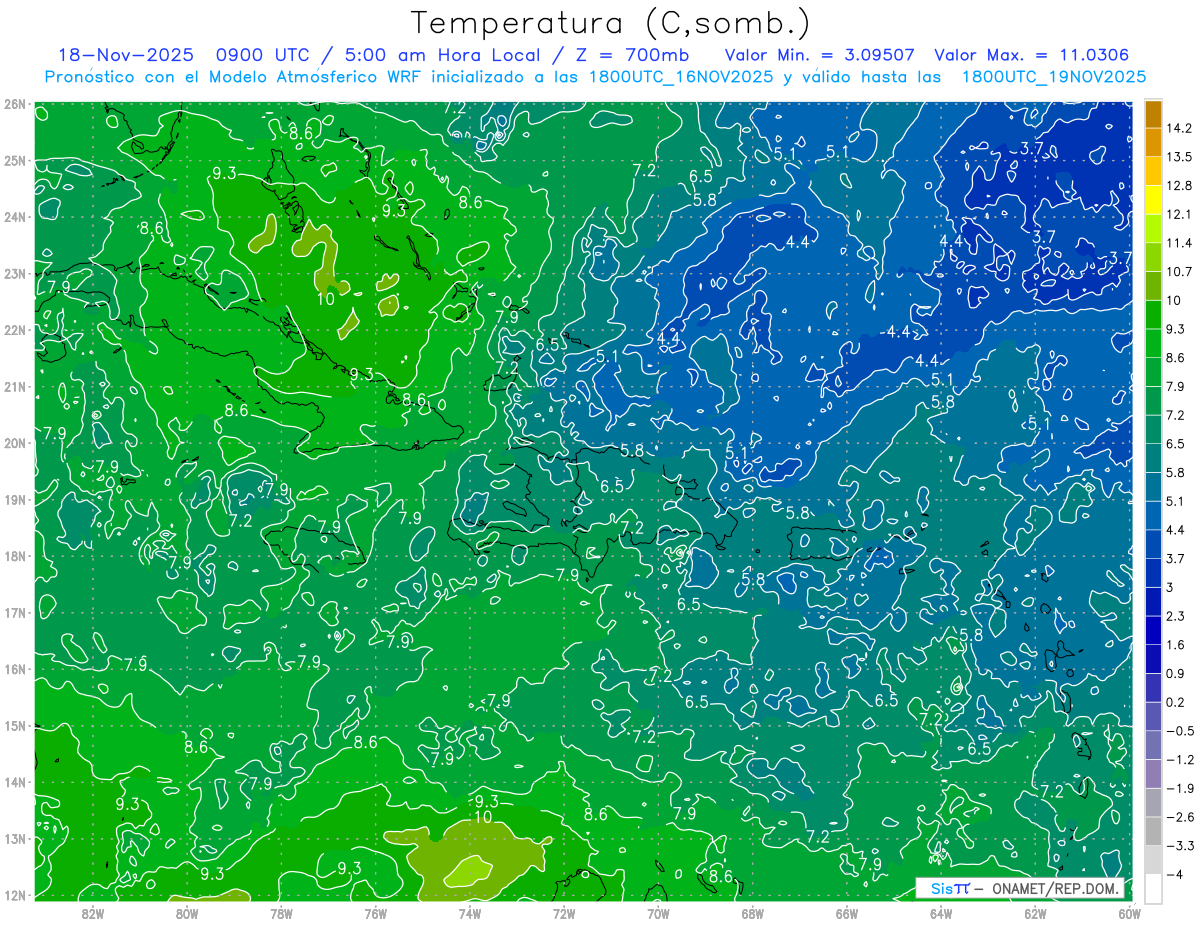Click the longitude axis label "80W"
The height and width of the screenshot is (927, 1200).
click(x=187, y=913)
